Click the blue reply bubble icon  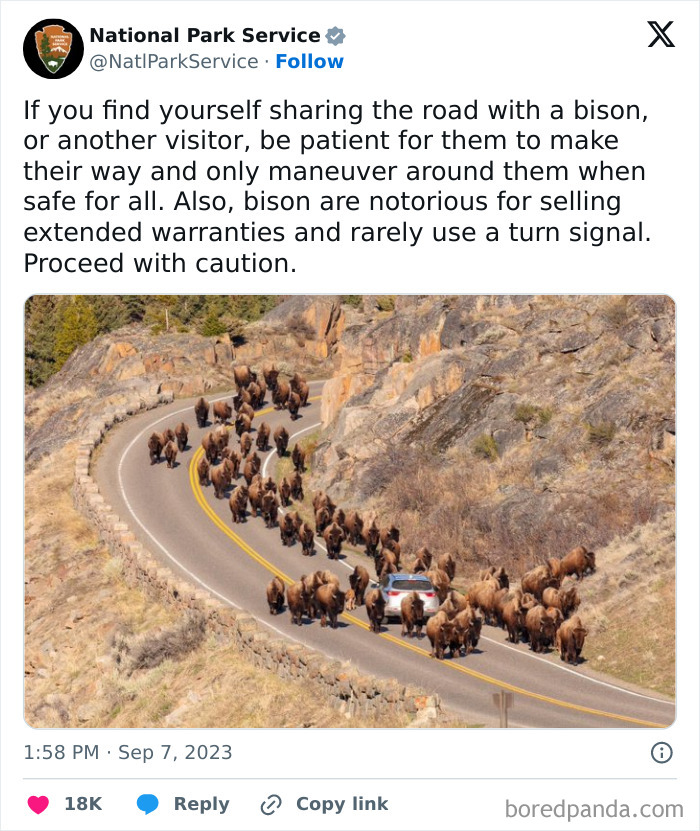point(146,803)
